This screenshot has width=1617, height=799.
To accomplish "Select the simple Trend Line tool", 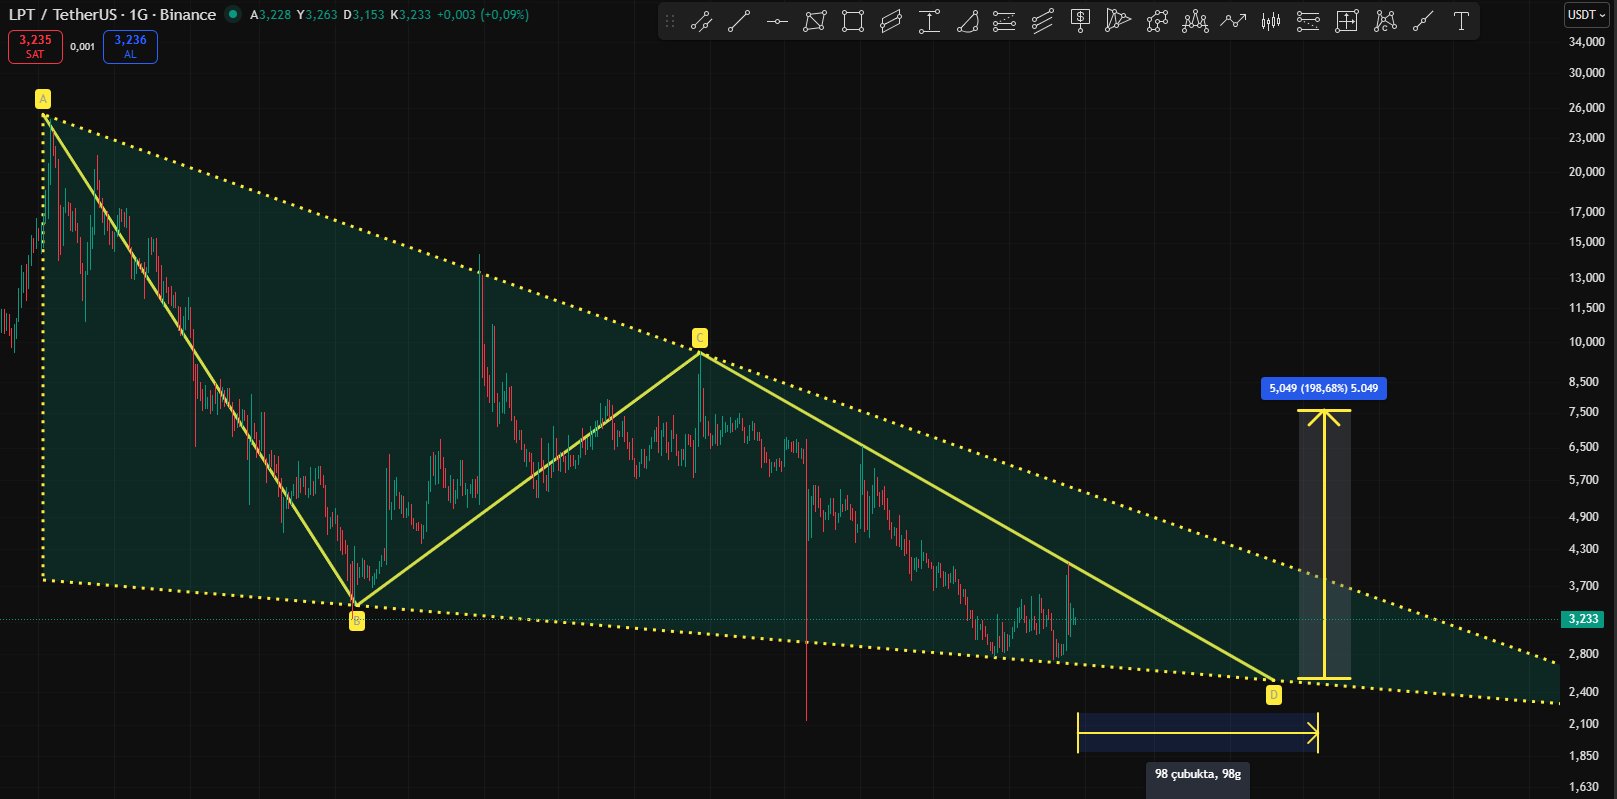I will [x=739, y=21].
